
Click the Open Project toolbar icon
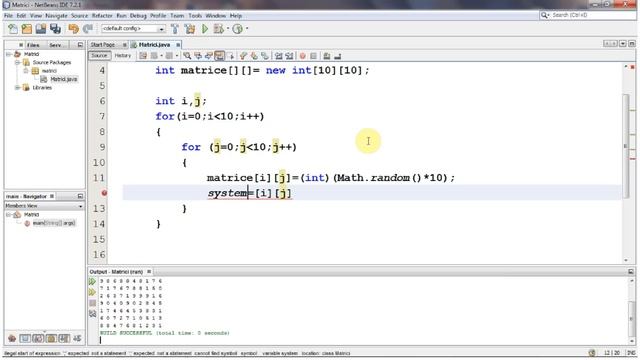click(x=41, y=29)
